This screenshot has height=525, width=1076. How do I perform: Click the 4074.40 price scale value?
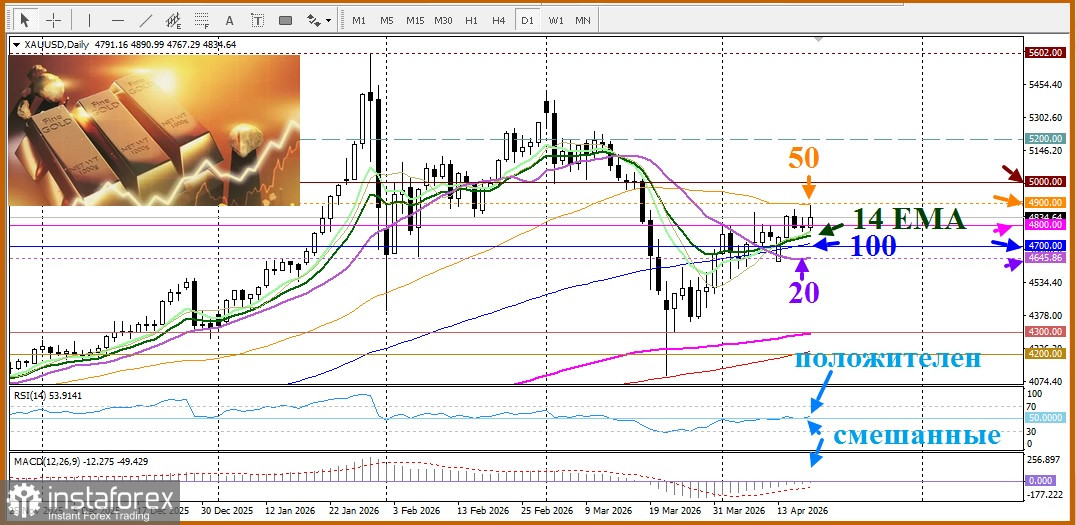pyautogui.click(x=1044, y=381)
